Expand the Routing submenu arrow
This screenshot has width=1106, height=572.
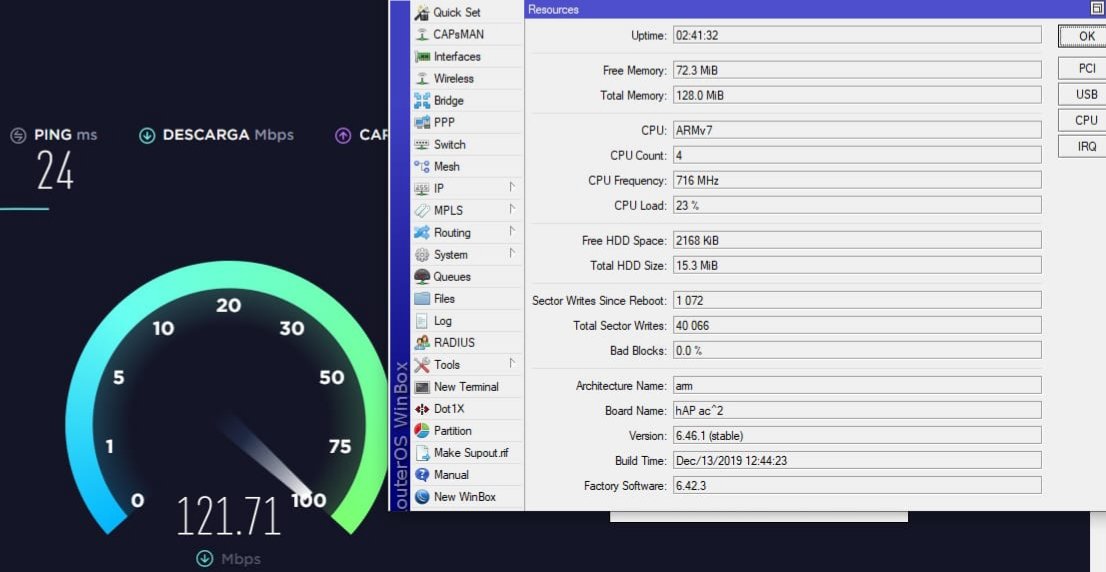pos(512,231)
